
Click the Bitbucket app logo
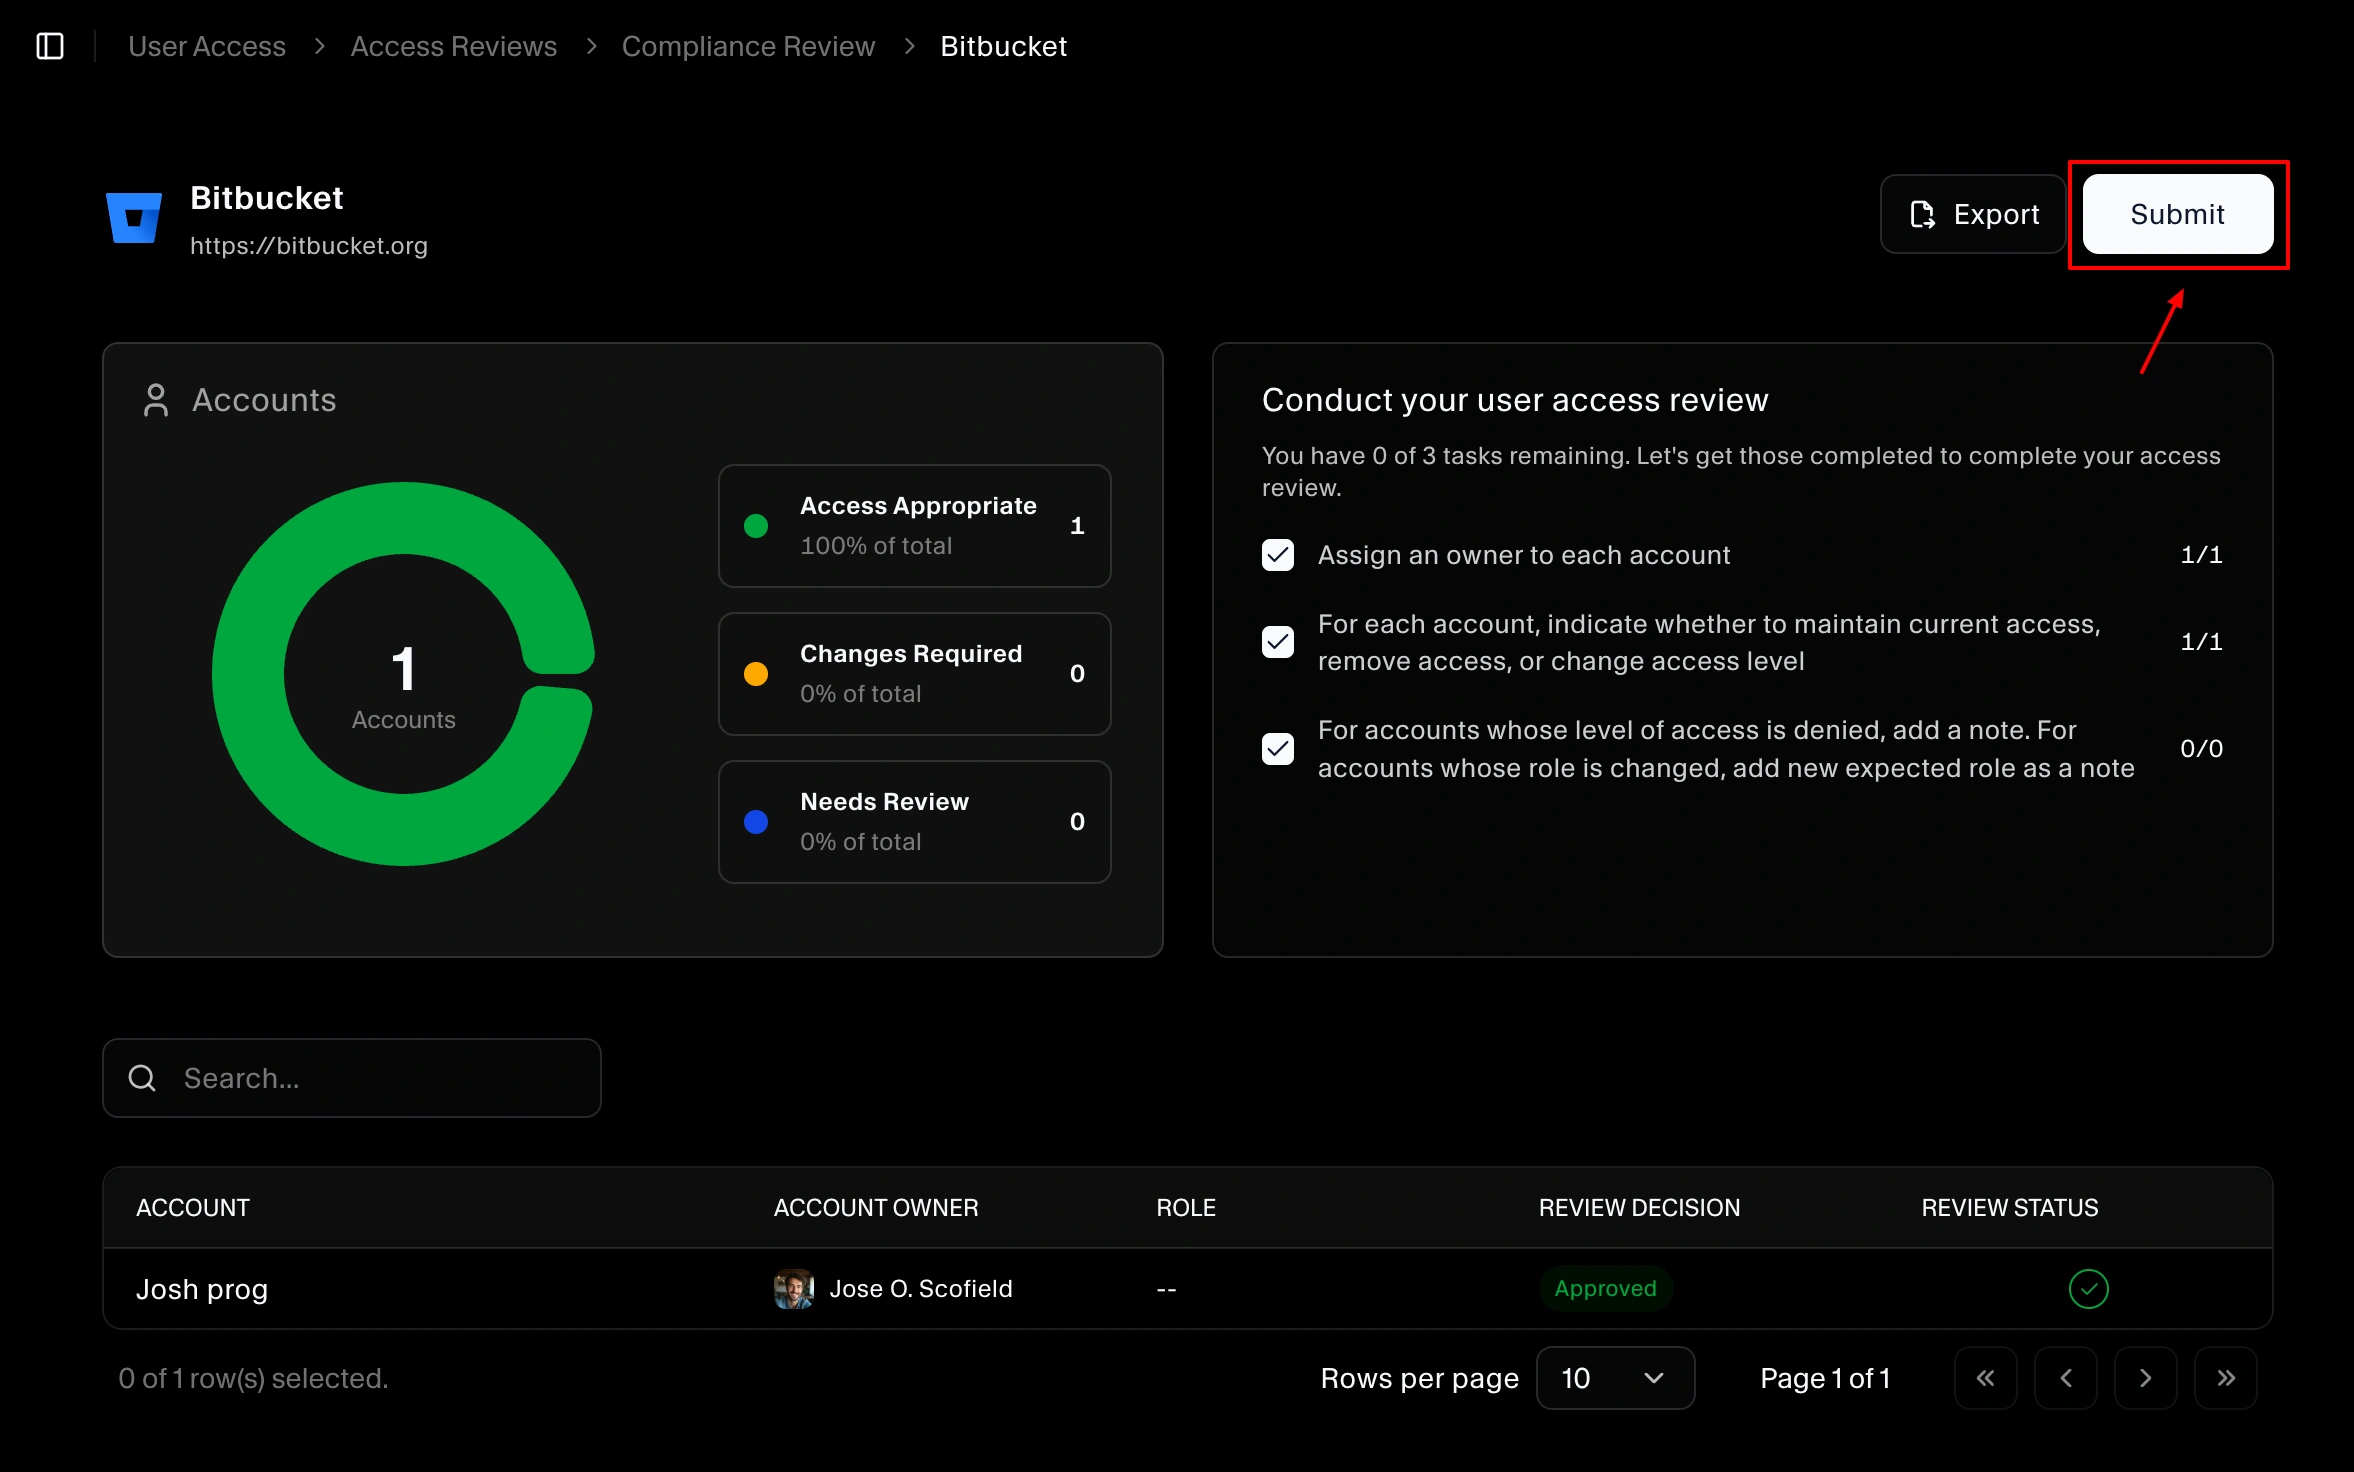(x=135, y=216)
